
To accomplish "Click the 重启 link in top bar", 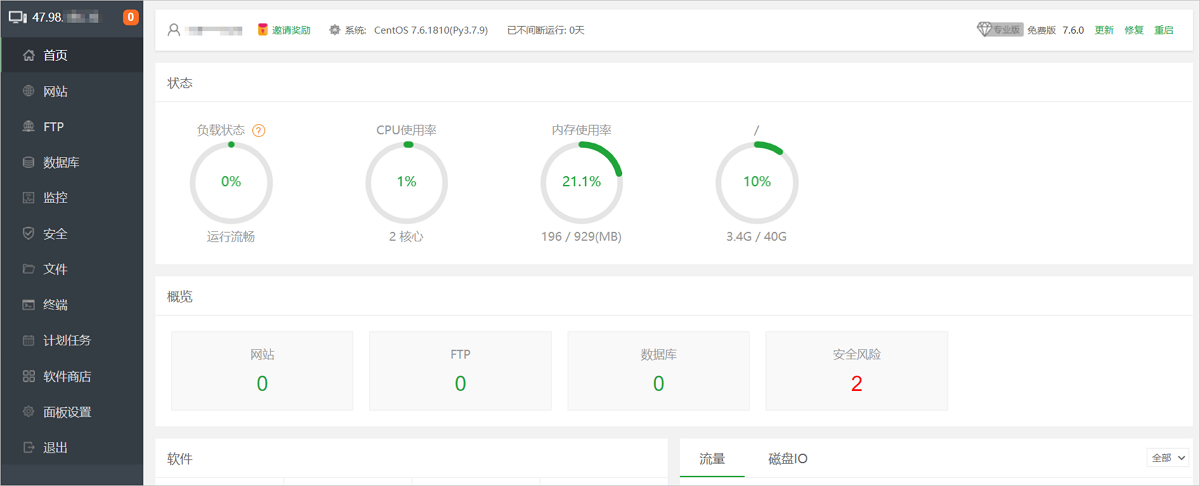I will 1164,30.
